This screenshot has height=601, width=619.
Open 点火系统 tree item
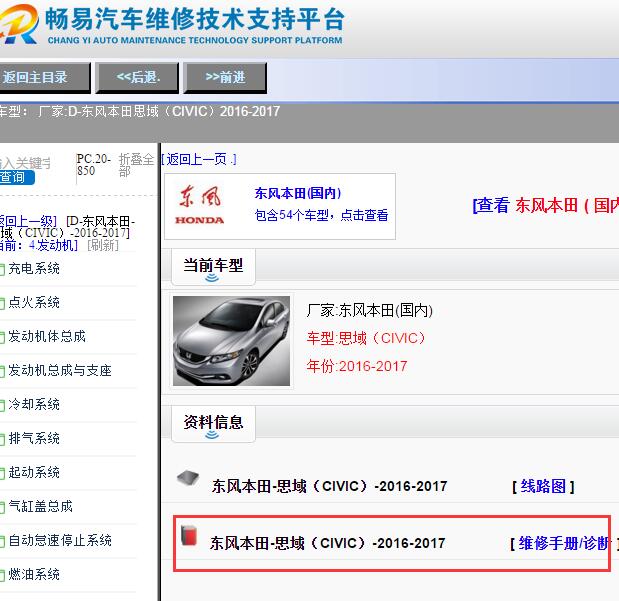pos(34,302)
